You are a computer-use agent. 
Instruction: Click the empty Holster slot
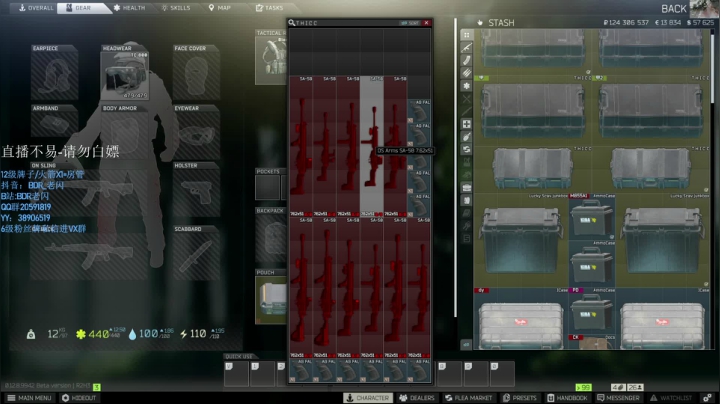click(196, 192)
